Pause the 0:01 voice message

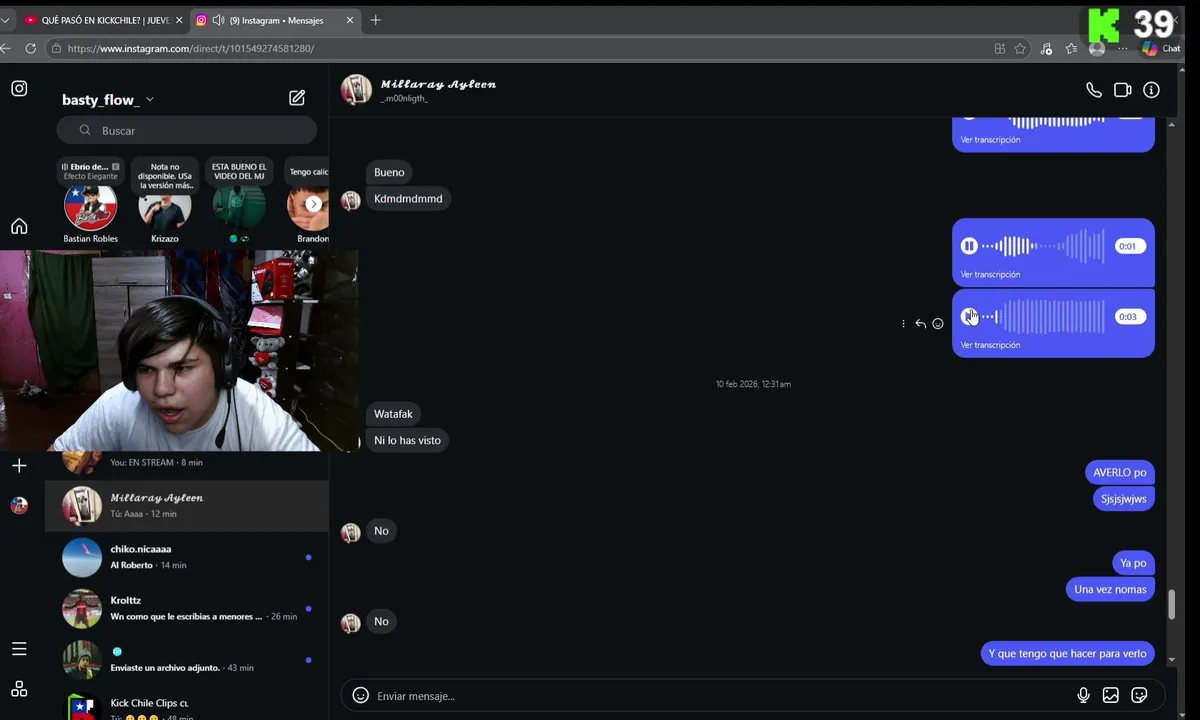[969, 246]
